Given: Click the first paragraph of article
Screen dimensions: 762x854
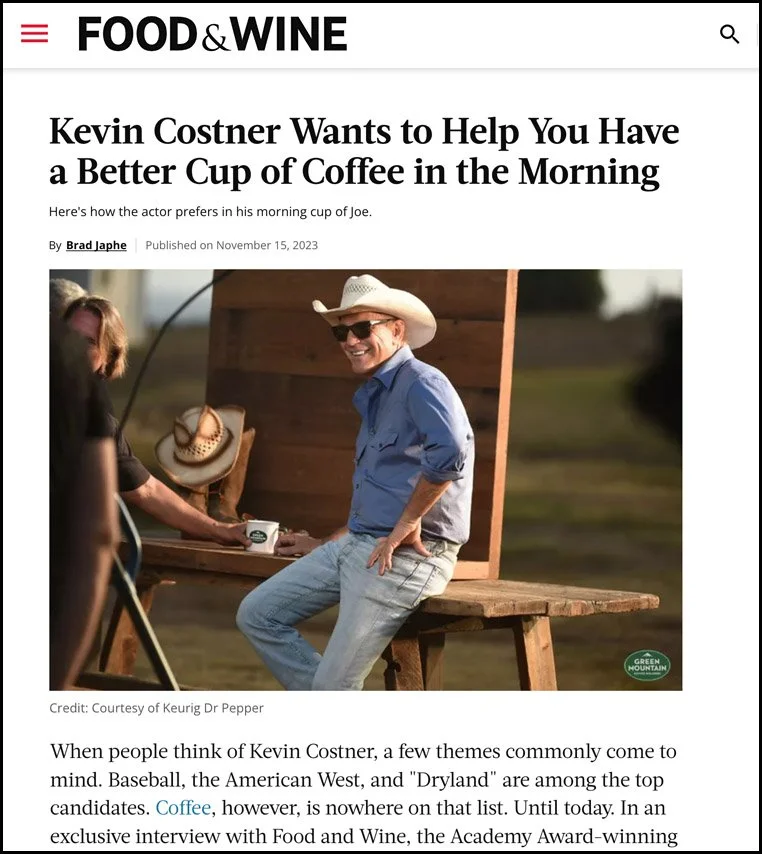Looking at the screenshot, I should point(363,794).
